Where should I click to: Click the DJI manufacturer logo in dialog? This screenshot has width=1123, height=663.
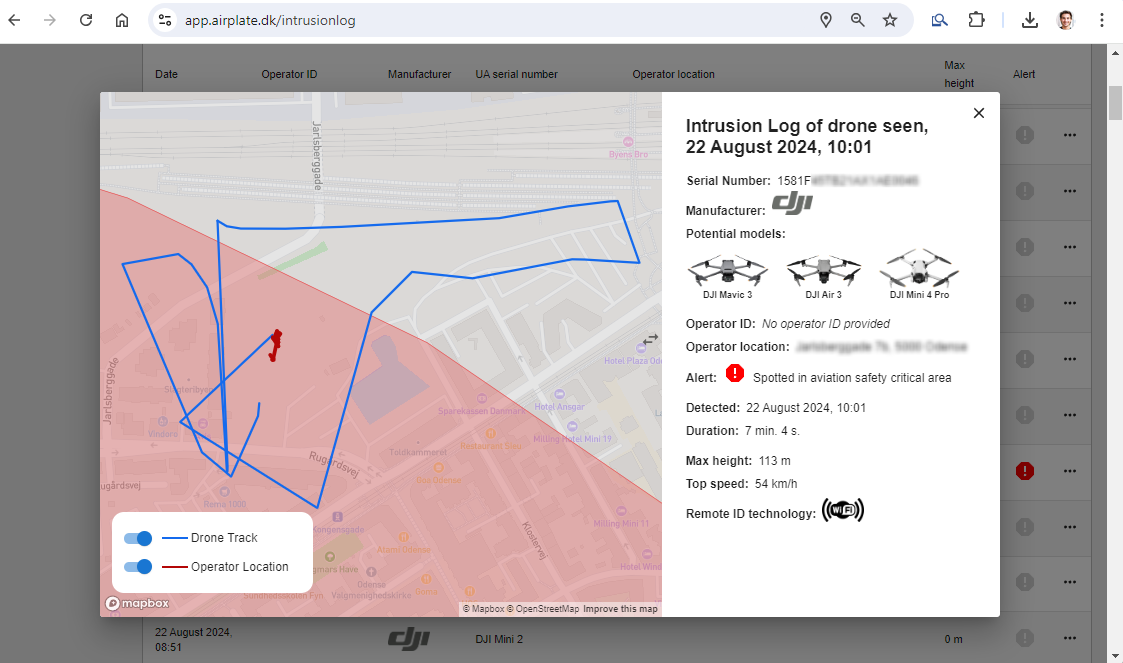pos(792,204)
